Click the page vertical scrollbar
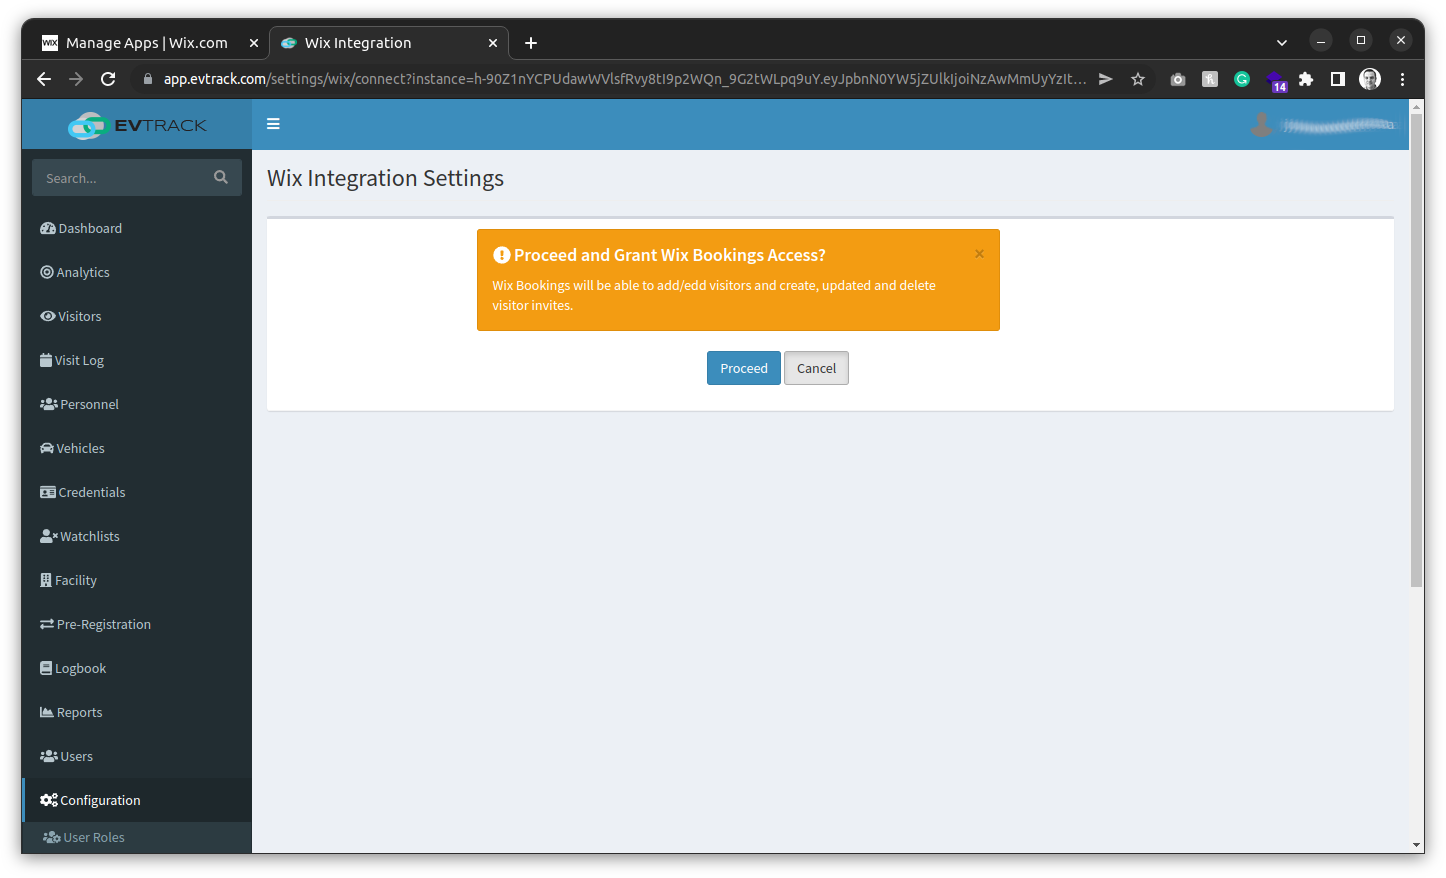The image size is (1446, 878). [1416, 350]
